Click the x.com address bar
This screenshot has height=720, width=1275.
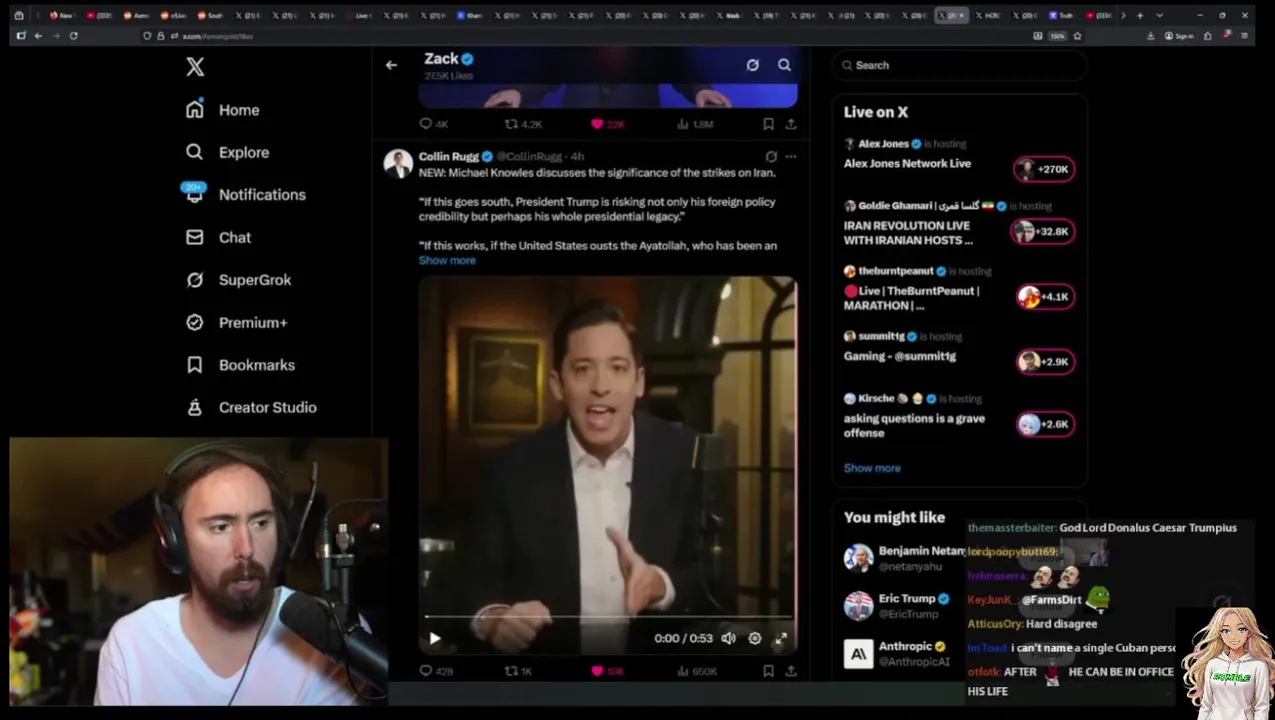click(x=590, y=35)
